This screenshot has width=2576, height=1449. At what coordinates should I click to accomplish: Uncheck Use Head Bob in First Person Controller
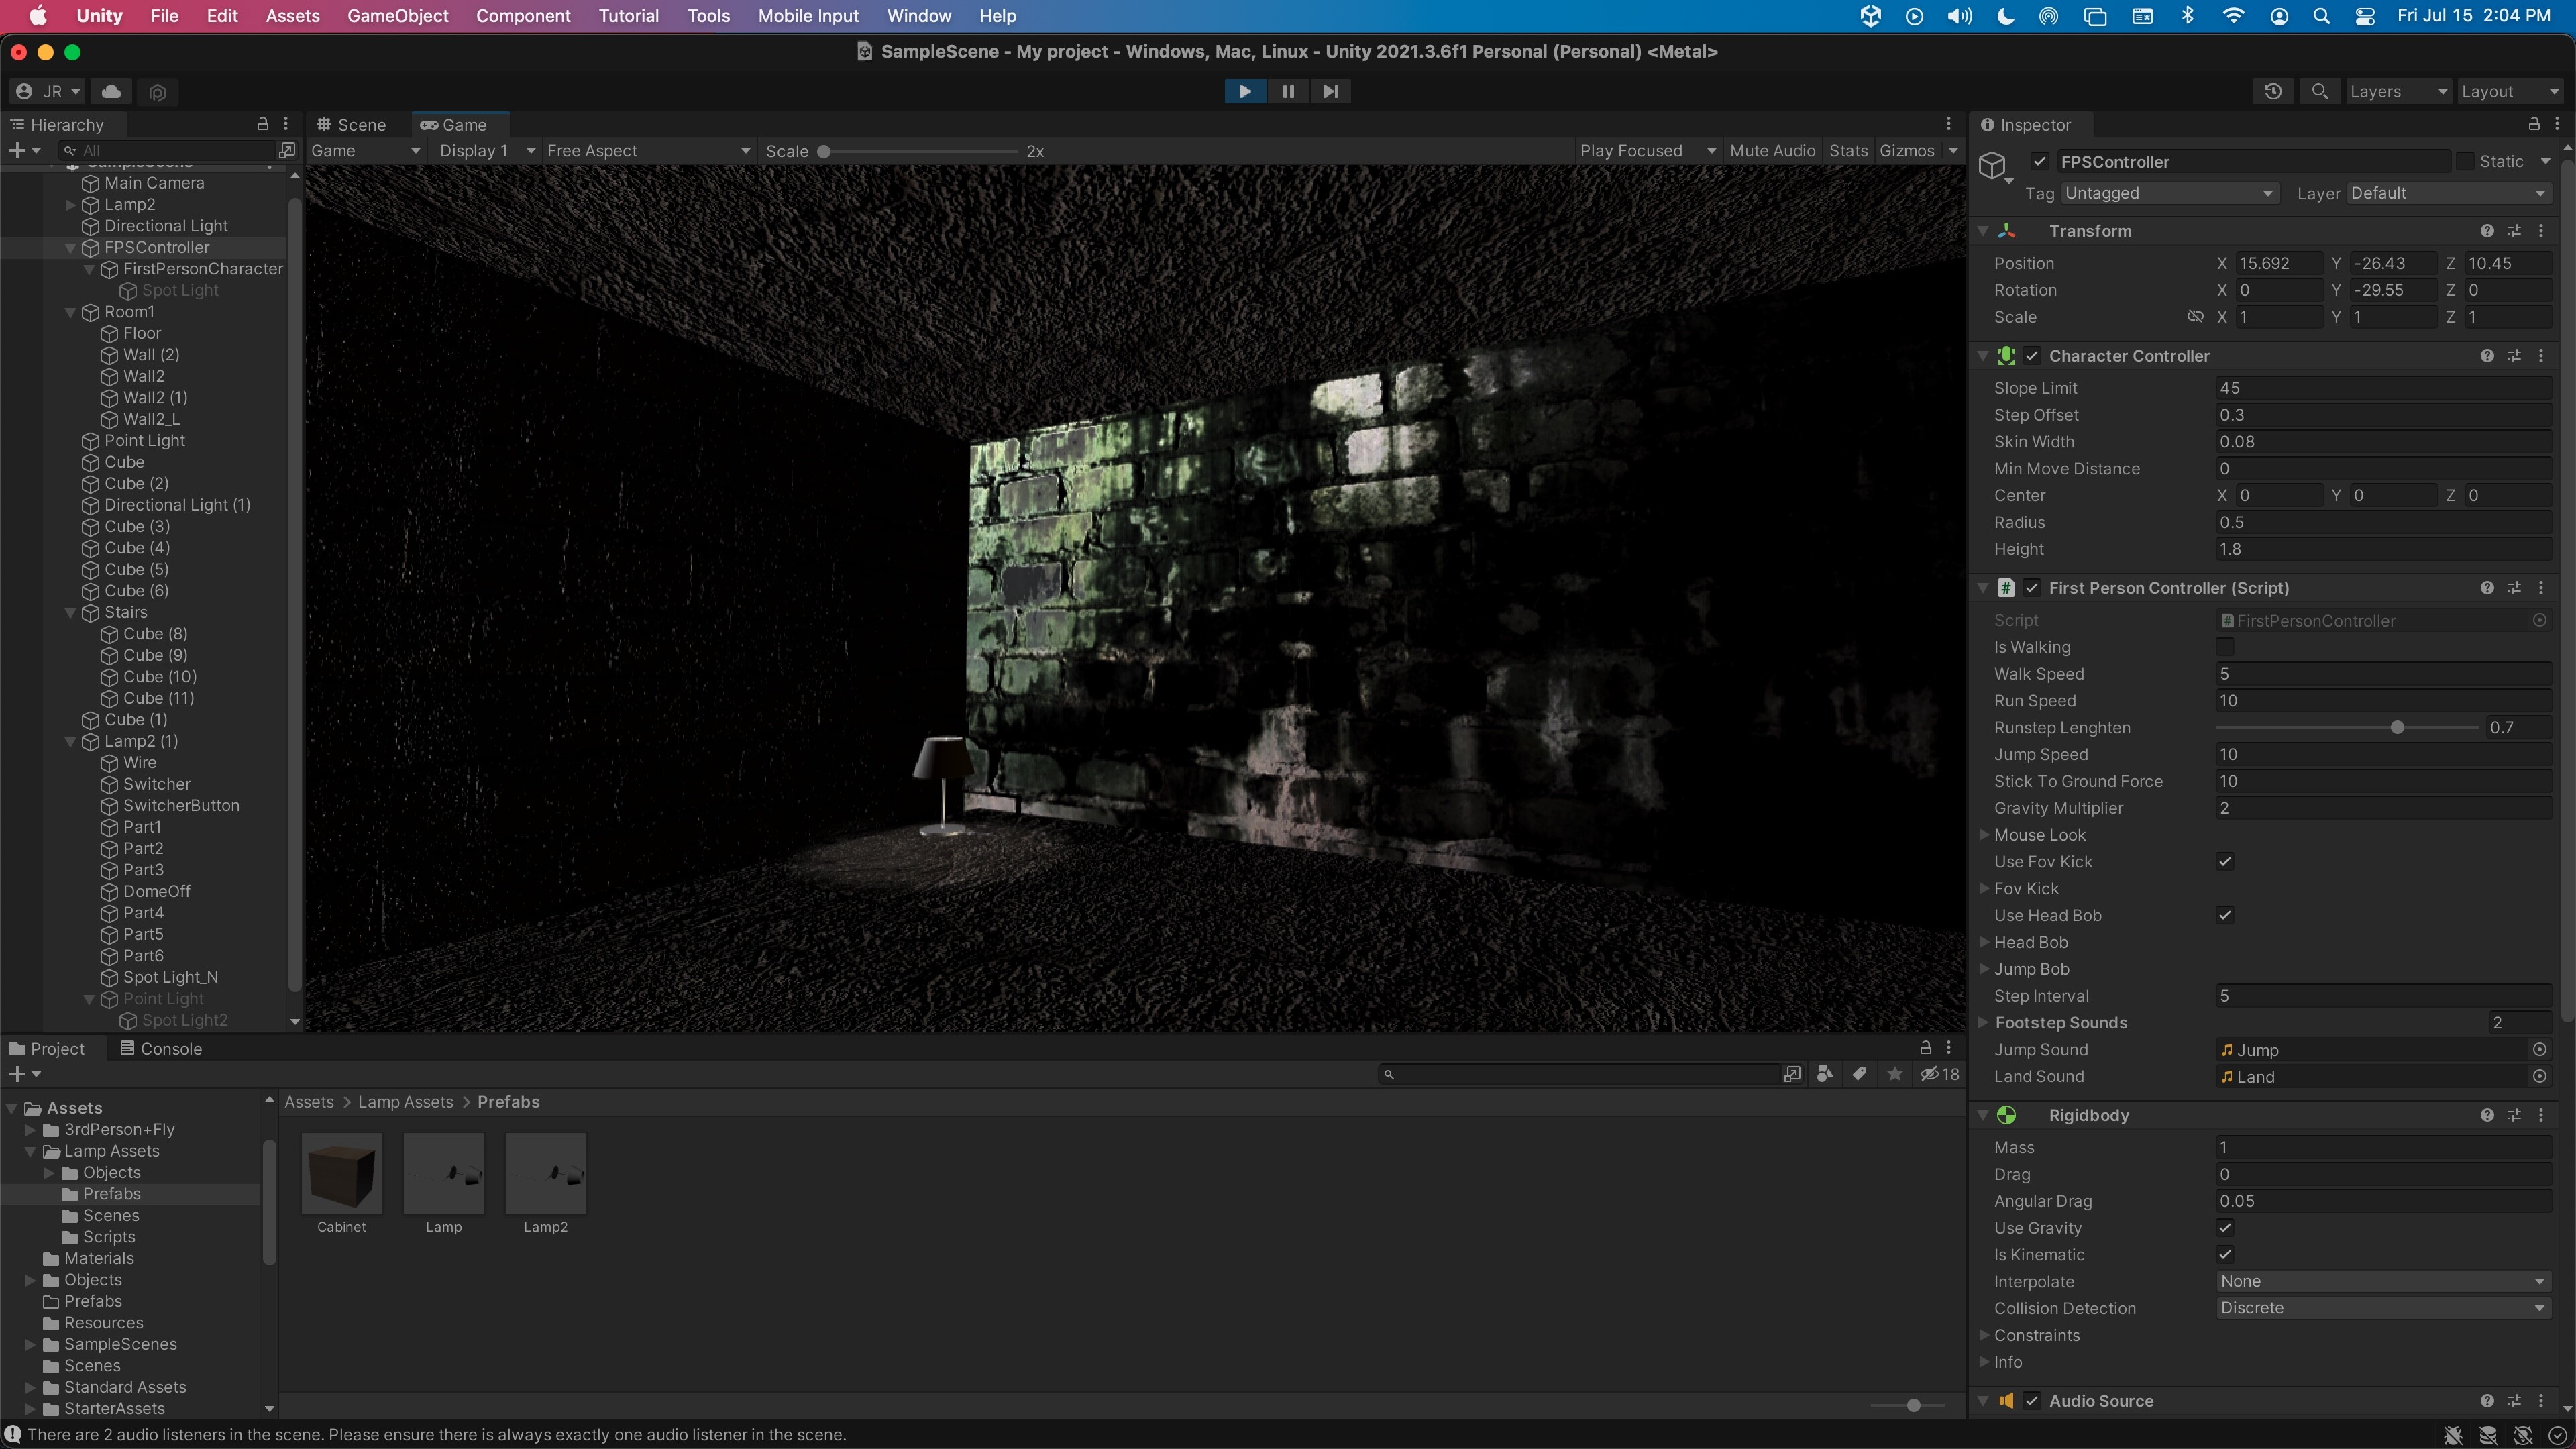2225,914
